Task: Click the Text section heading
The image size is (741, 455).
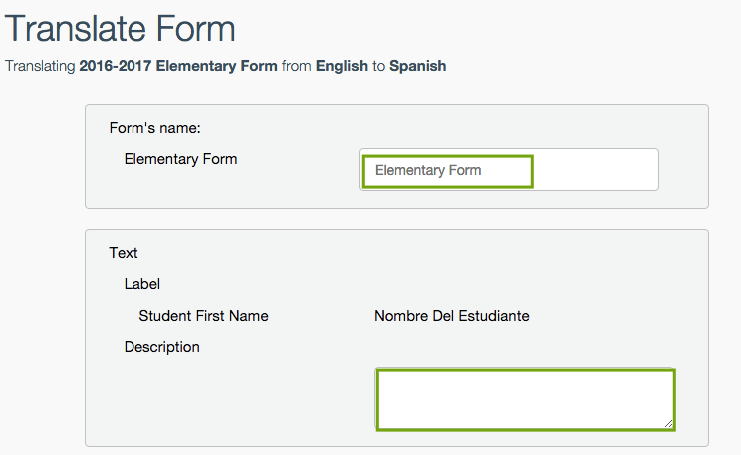Action: pos(123,253)
